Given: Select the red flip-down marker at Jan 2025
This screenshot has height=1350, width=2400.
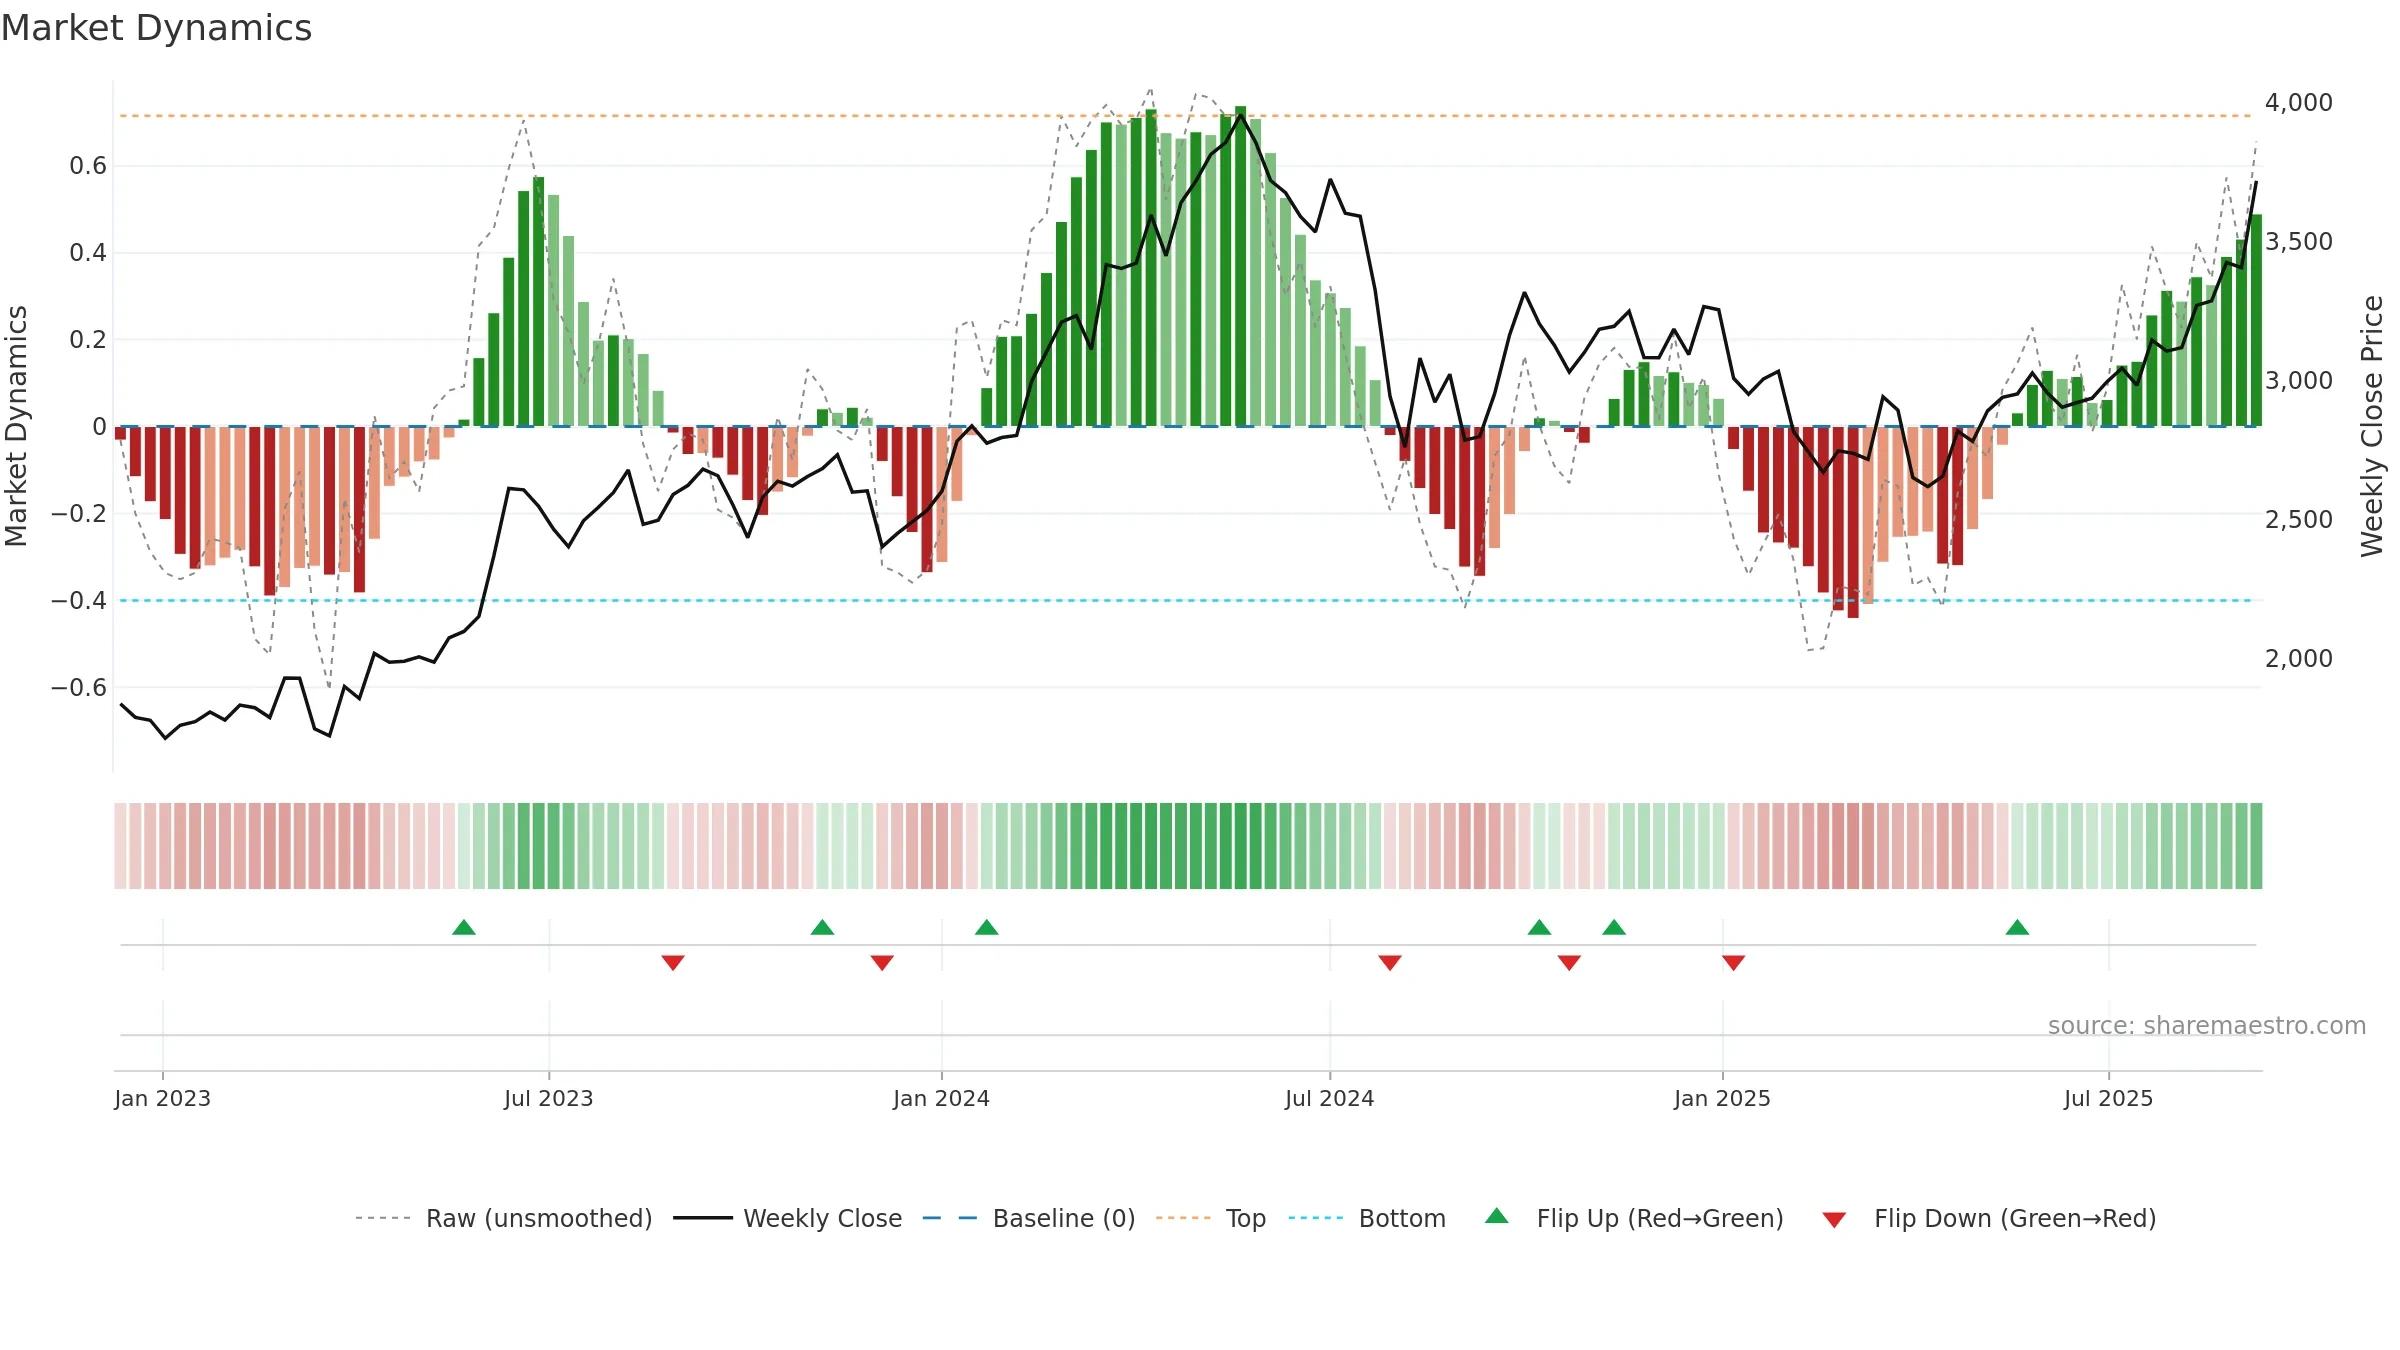Looking at the screenshot, I should 1734,962.
